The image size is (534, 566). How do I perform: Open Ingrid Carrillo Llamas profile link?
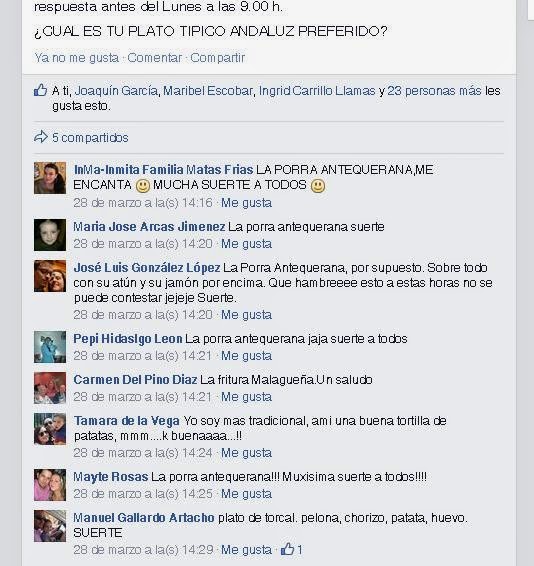pyautogui.click(x=317, y=91)
